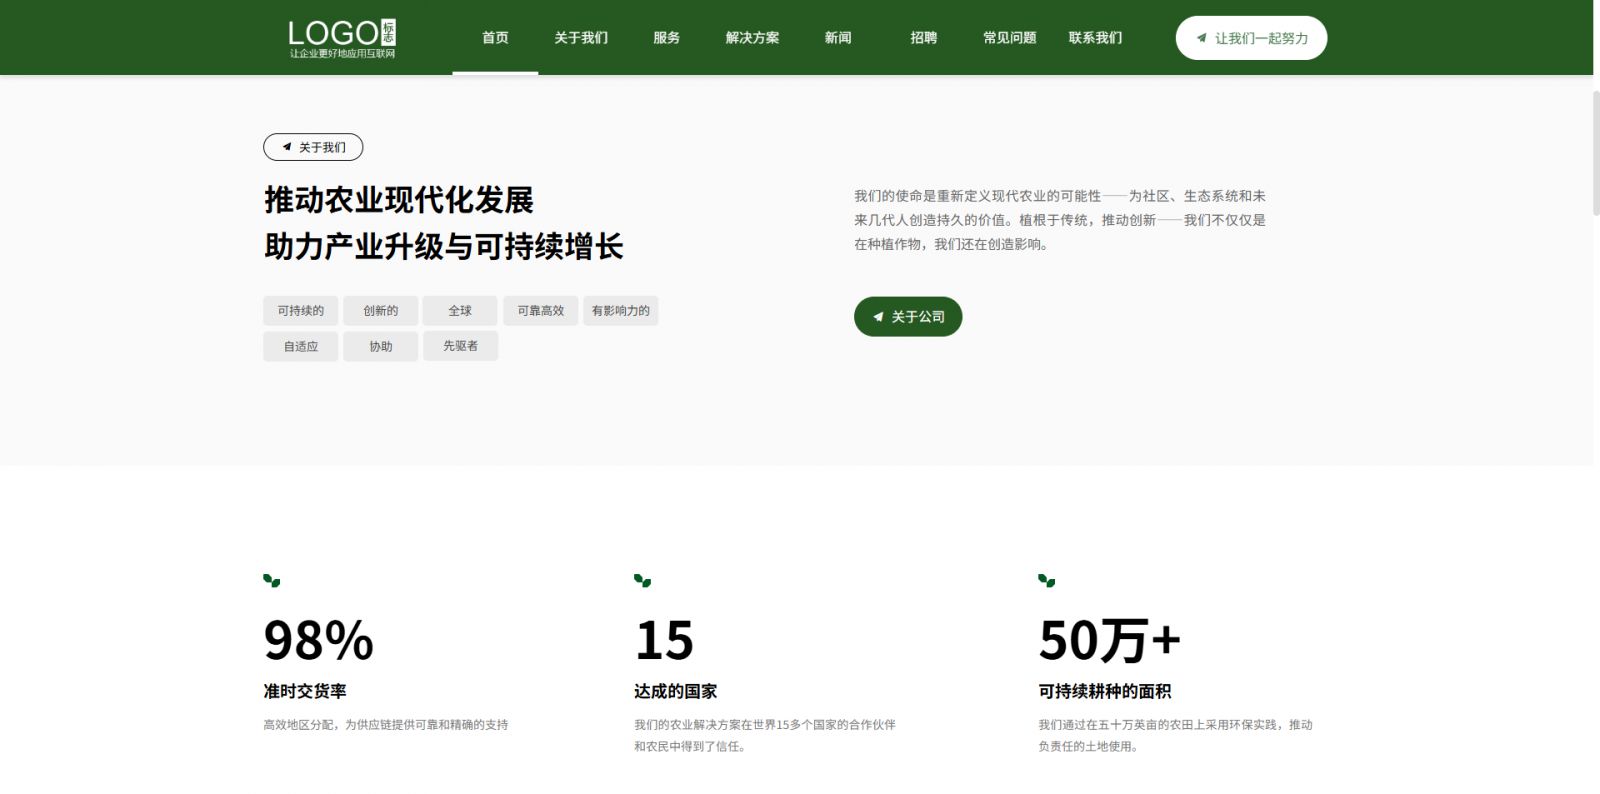Open the 服务 menu item
Screen dimensions: 1600x794
(x=666, y=38)
